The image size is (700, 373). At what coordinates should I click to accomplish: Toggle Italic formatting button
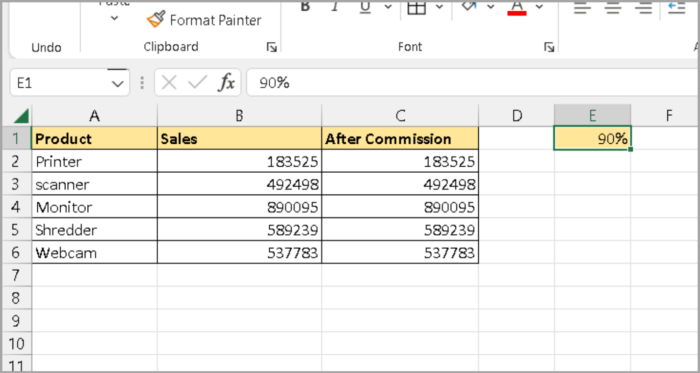tap(334, 6)
